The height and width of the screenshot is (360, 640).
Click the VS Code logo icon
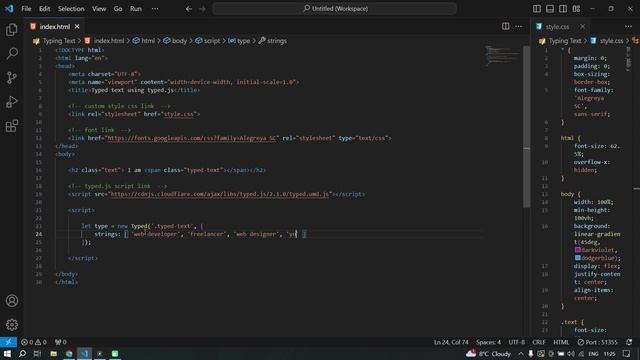point(9,9)
